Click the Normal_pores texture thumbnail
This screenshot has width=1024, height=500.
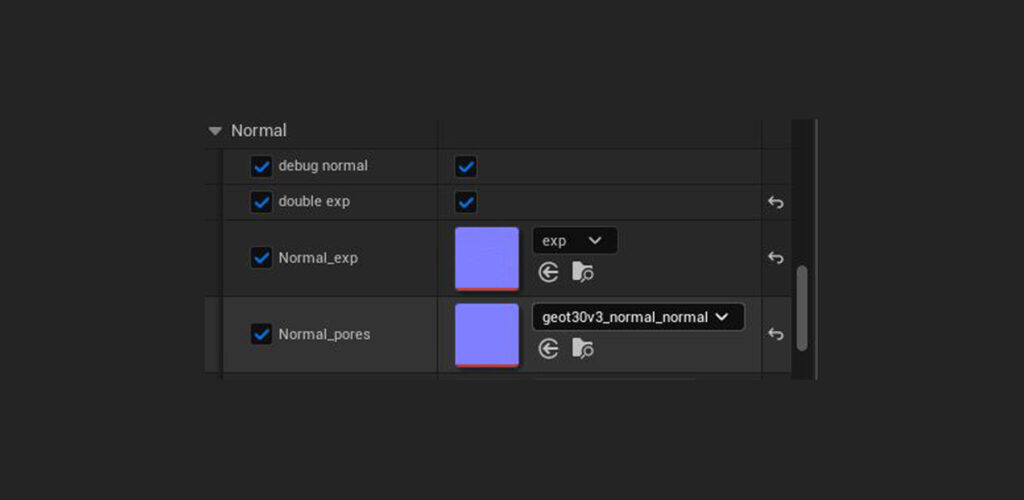(487, 335)
